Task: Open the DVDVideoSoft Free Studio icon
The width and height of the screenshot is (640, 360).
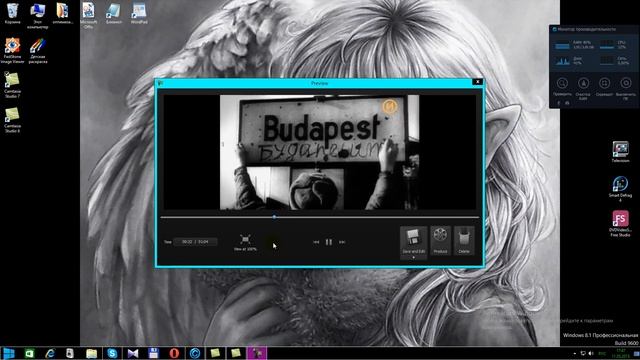Action: point(620,223)
